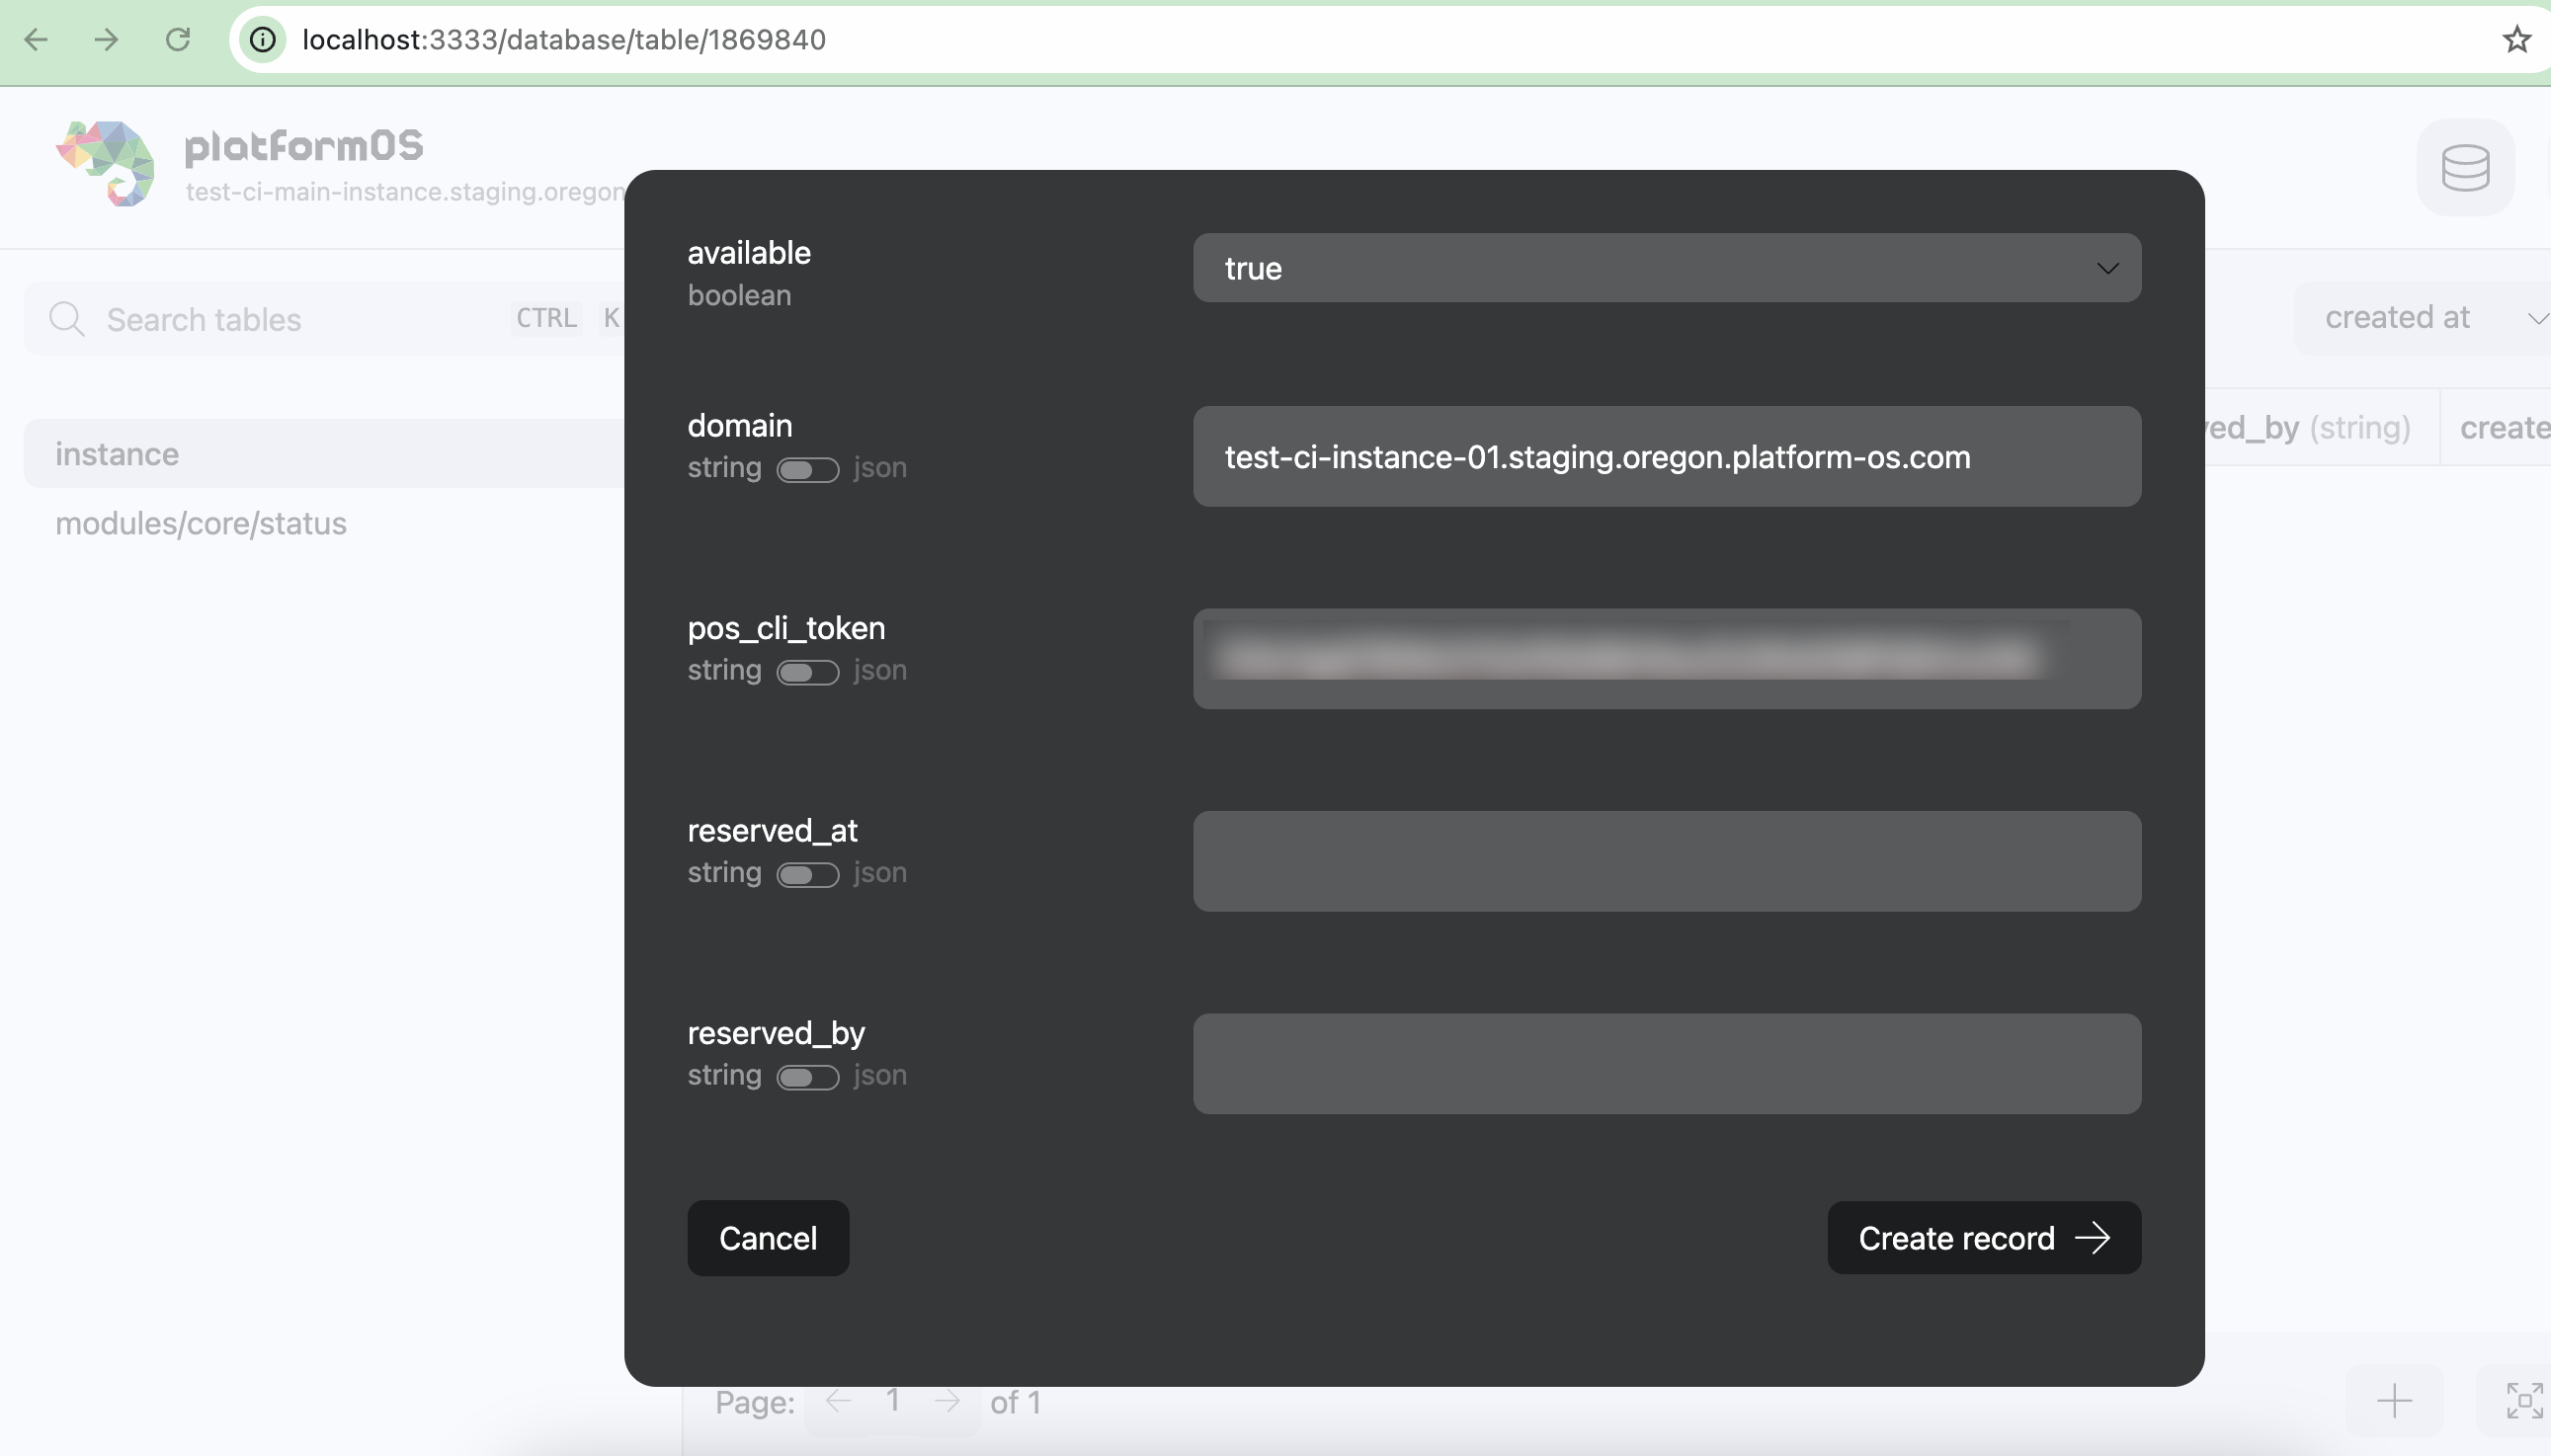Enter fullscreen via the expand icon
The image size is (2551, 1456).
(x=2524, y=1399)
